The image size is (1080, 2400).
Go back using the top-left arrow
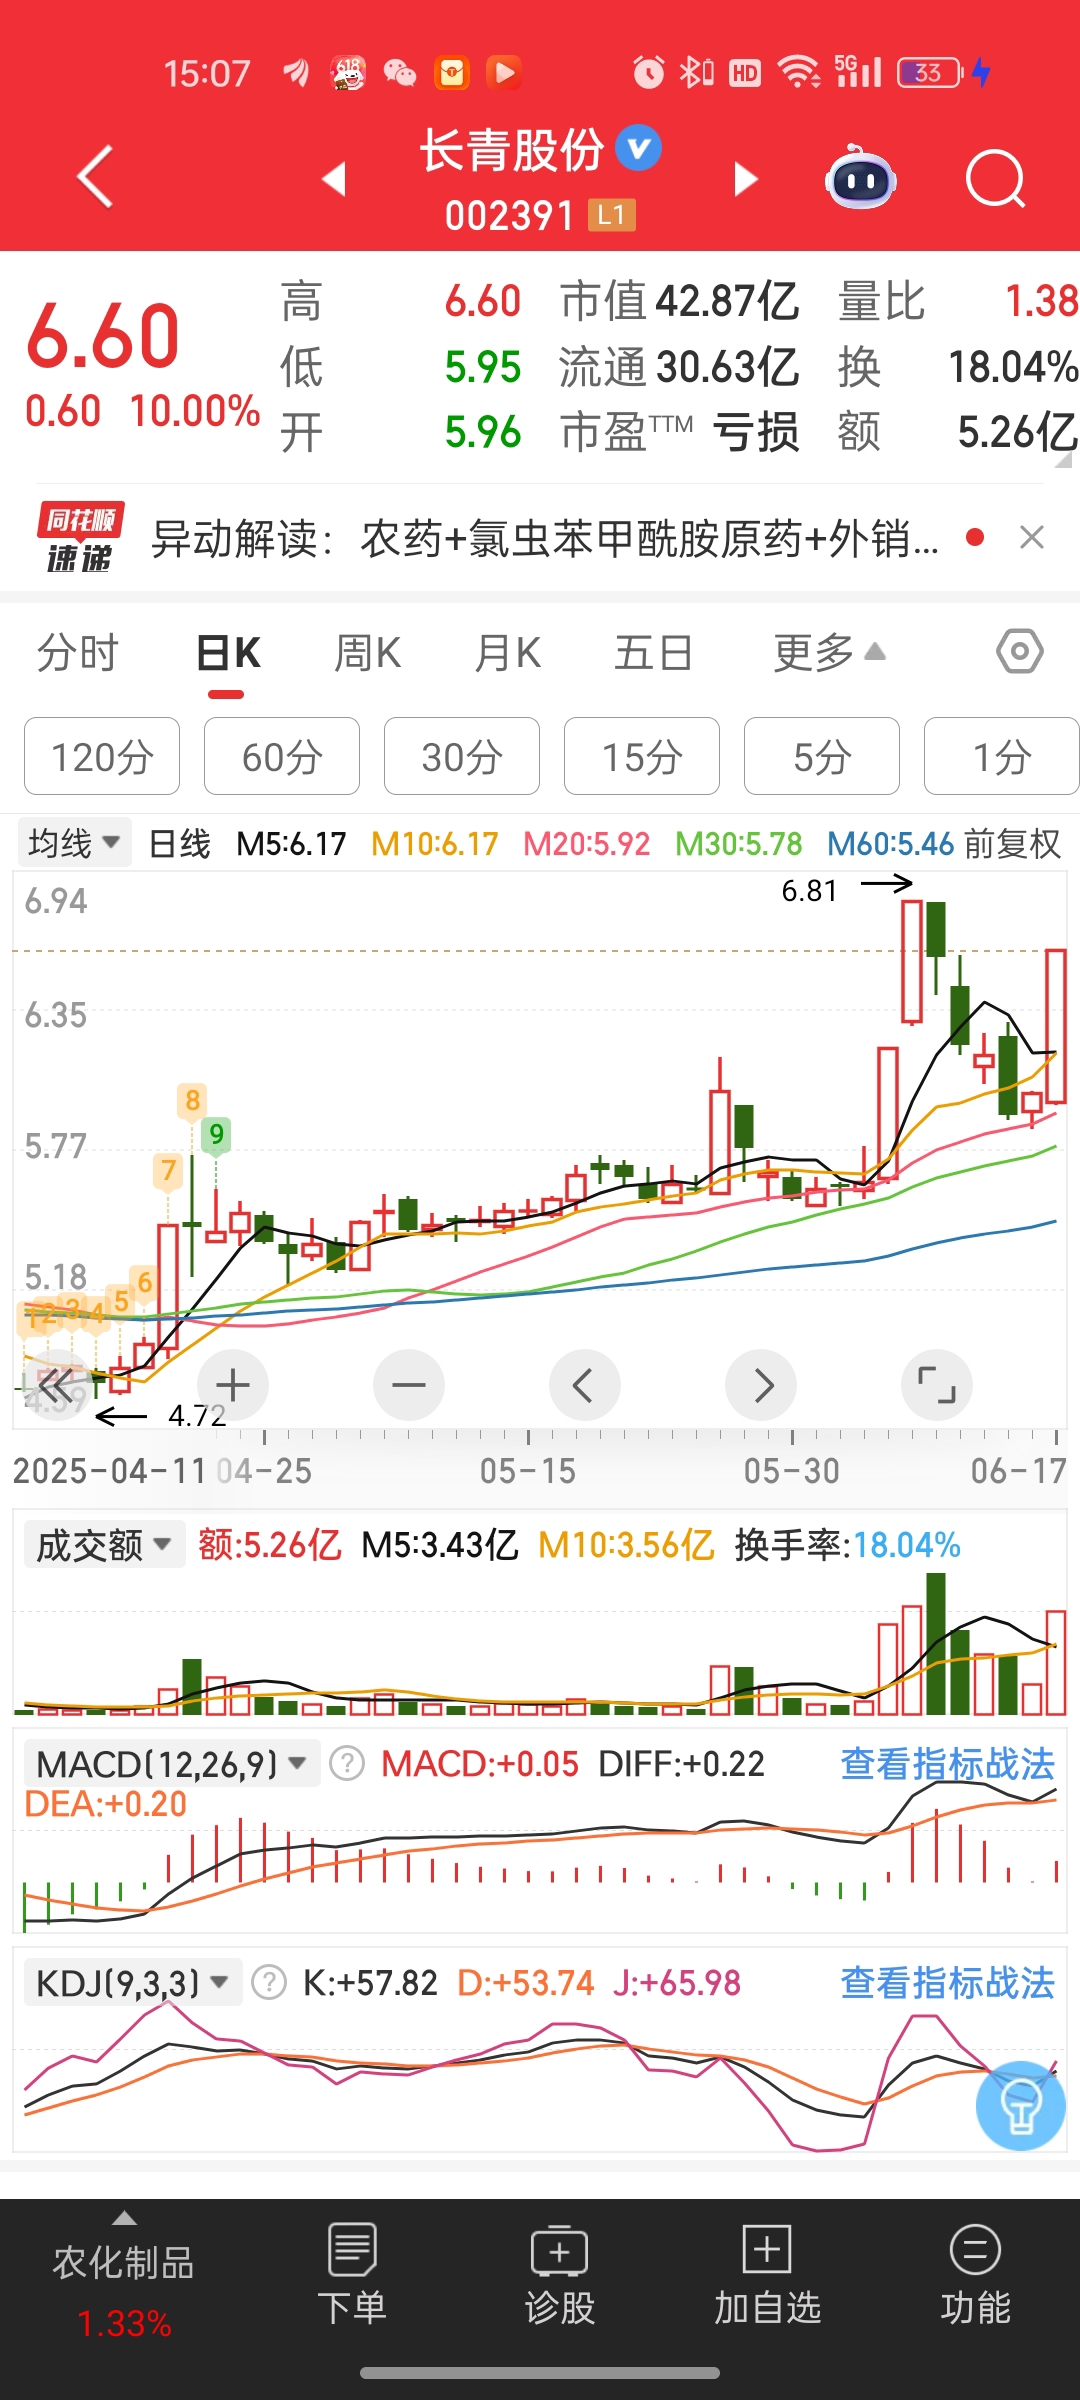pyautogui.click(x=95, y=177)
